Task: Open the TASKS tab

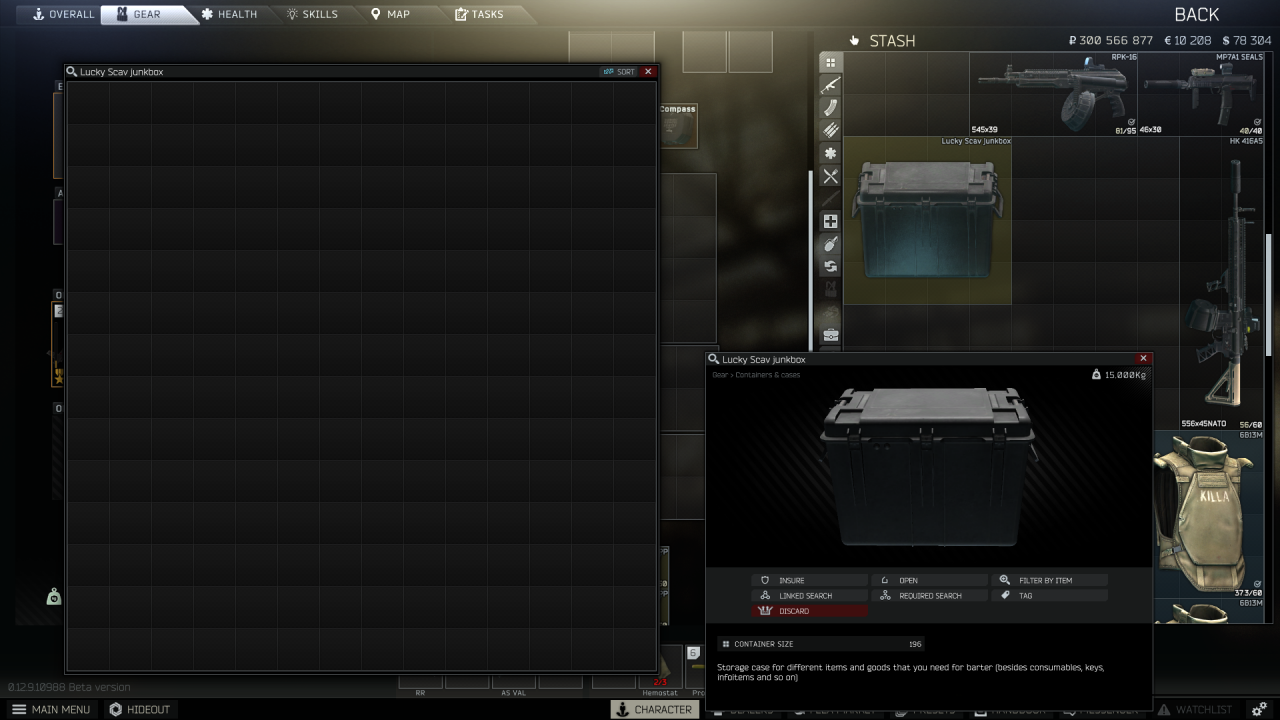Action: tap(478, 14)
